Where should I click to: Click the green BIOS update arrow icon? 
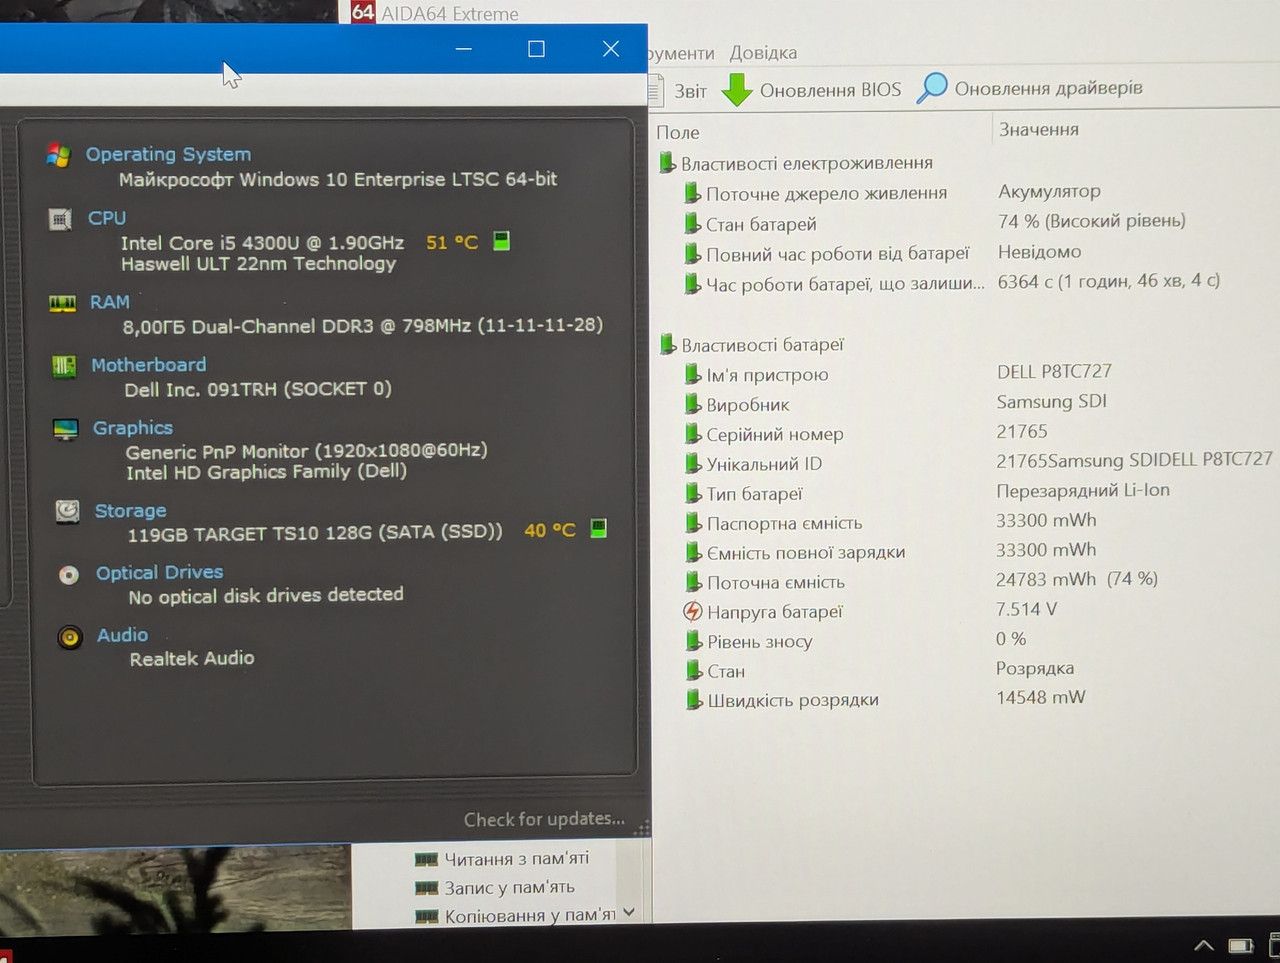tap(737, 90)
